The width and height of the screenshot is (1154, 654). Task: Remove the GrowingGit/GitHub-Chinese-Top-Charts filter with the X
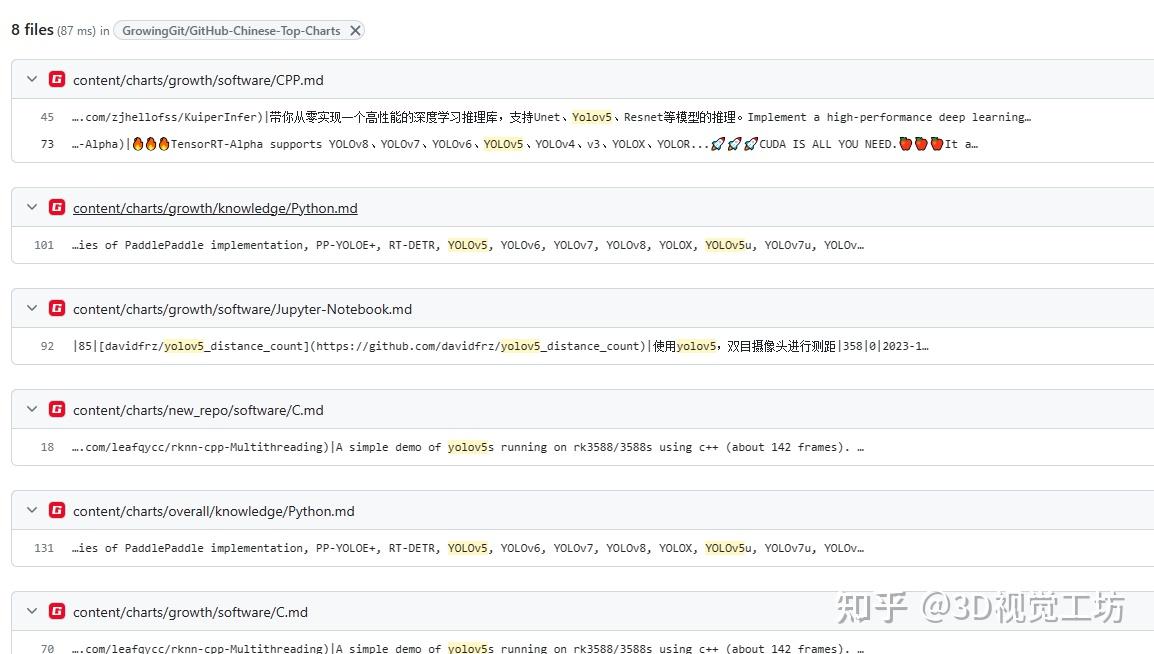pyautogui.click(x=356, y=30)
